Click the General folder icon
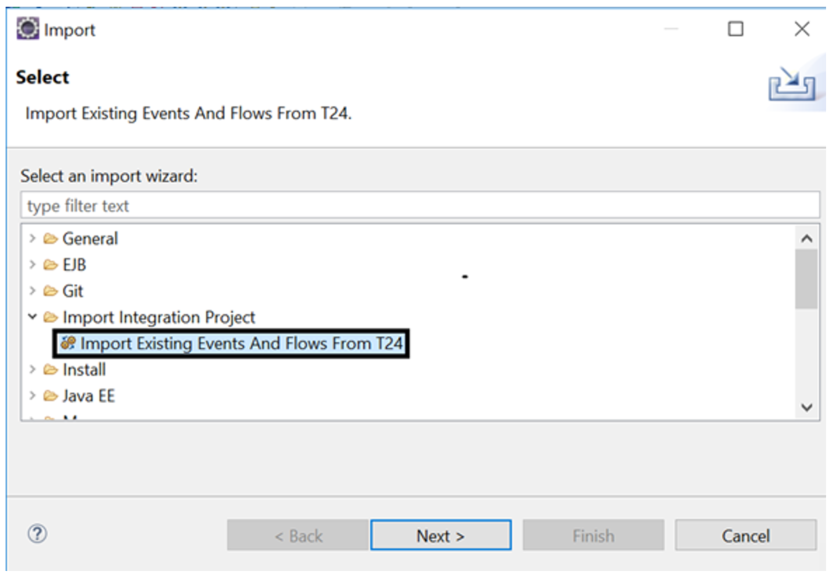This screenshot has width=831, height=577. [x=50, y=239]
